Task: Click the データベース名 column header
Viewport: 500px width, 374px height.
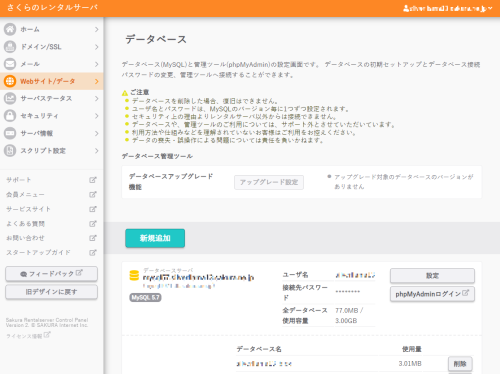Action: [x=259, y=349]
